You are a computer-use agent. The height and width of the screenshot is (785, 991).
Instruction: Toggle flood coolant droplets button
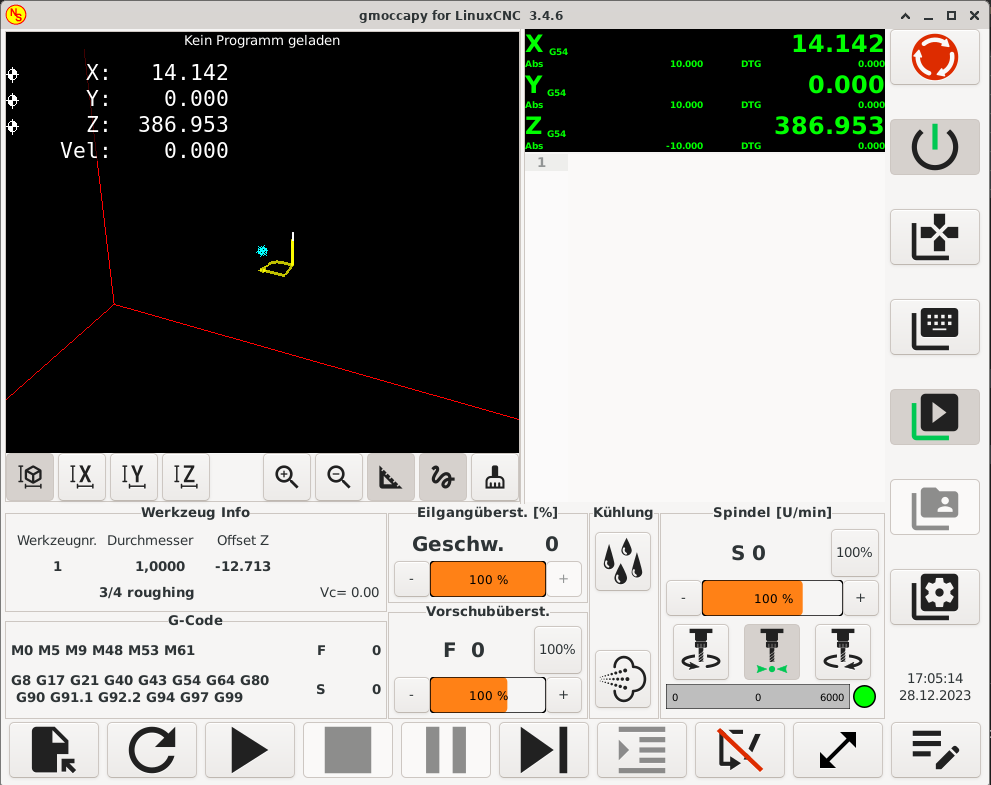point(623,561)
